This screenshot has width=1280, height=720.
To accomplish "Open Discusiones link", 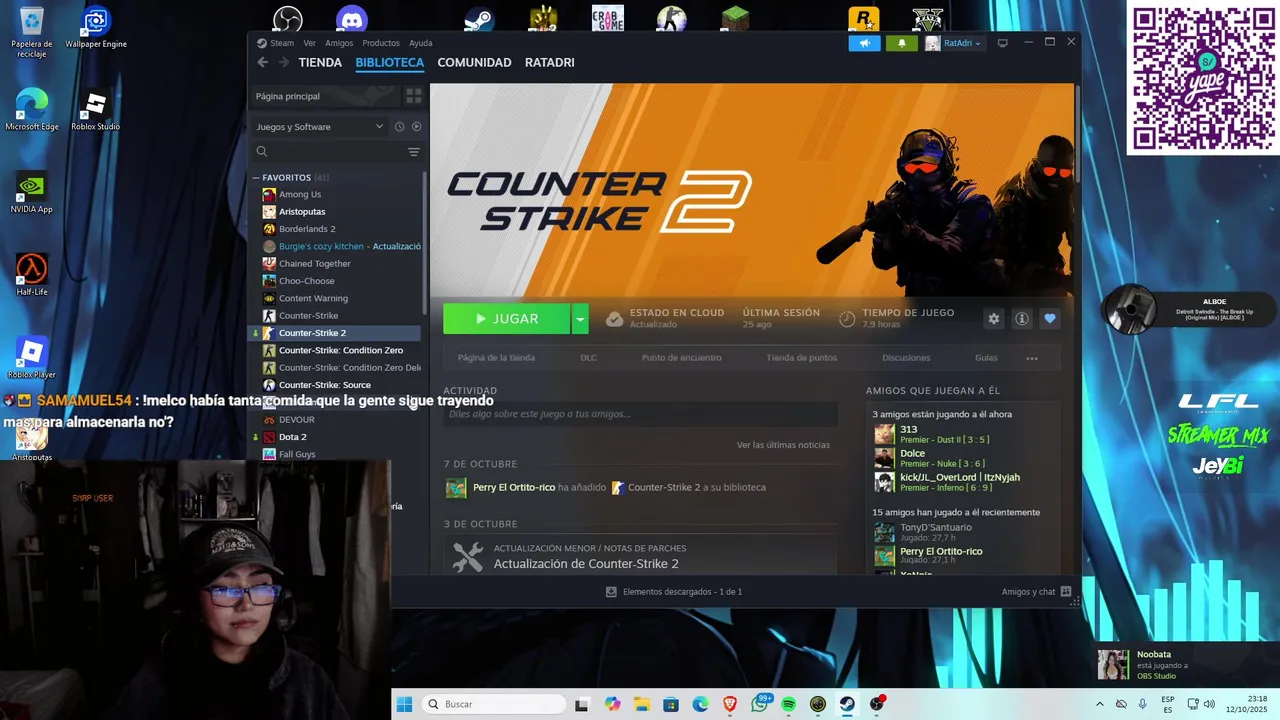I will point(906,357).
